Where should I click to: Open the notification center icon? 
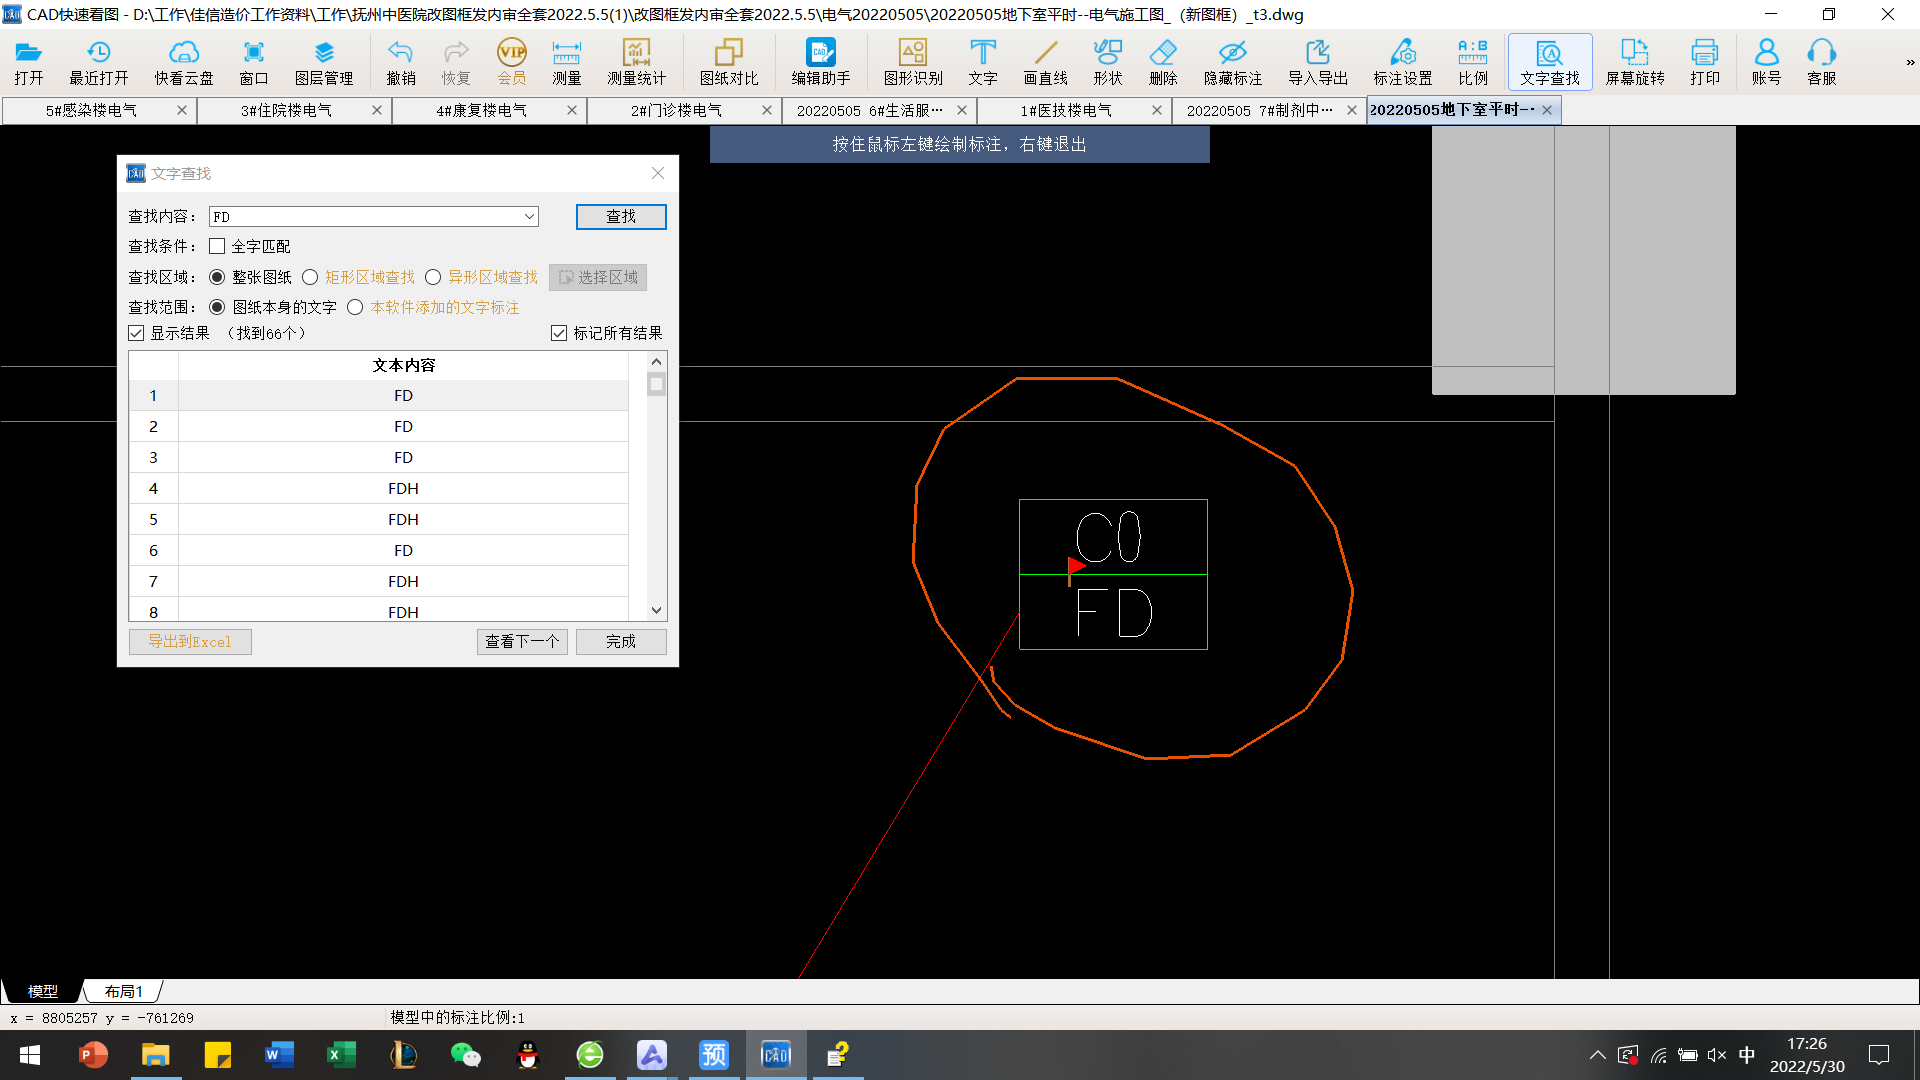pyautogui.click(x=1879, y=1055)
